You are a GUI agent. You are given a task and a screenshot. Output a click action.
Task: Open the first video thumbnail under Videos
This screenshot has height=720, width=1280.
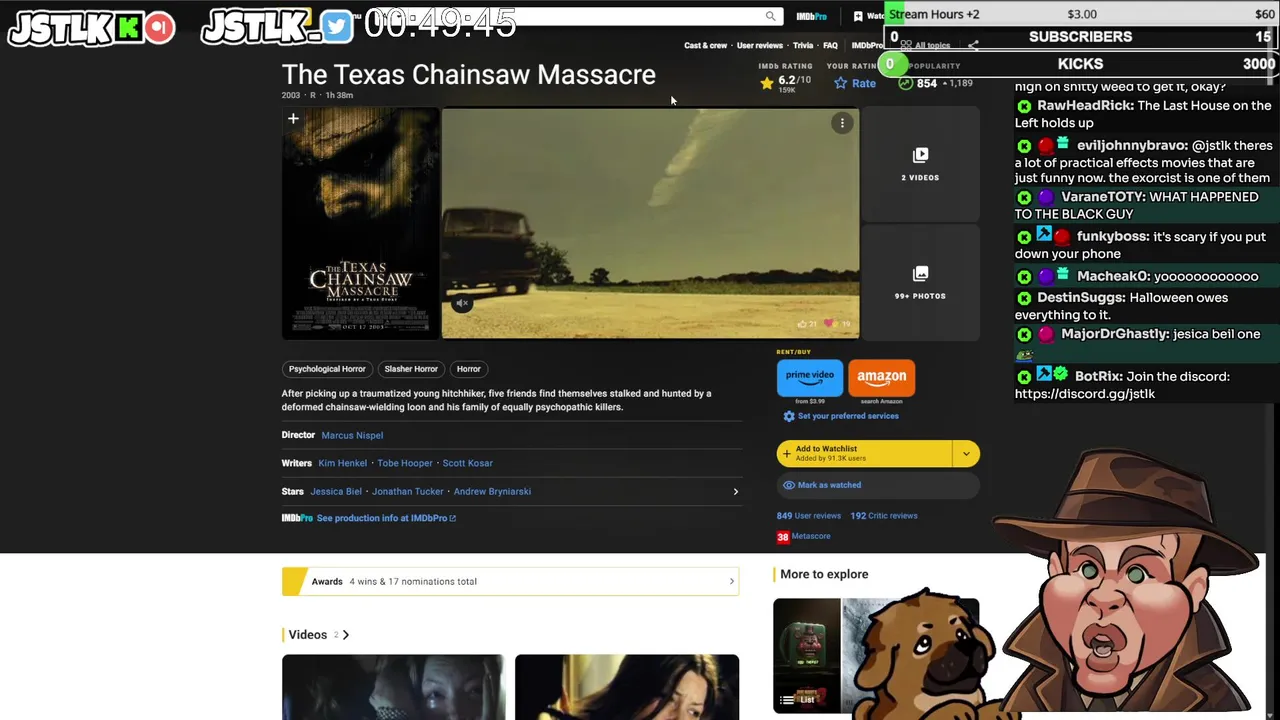click(393, 687)
